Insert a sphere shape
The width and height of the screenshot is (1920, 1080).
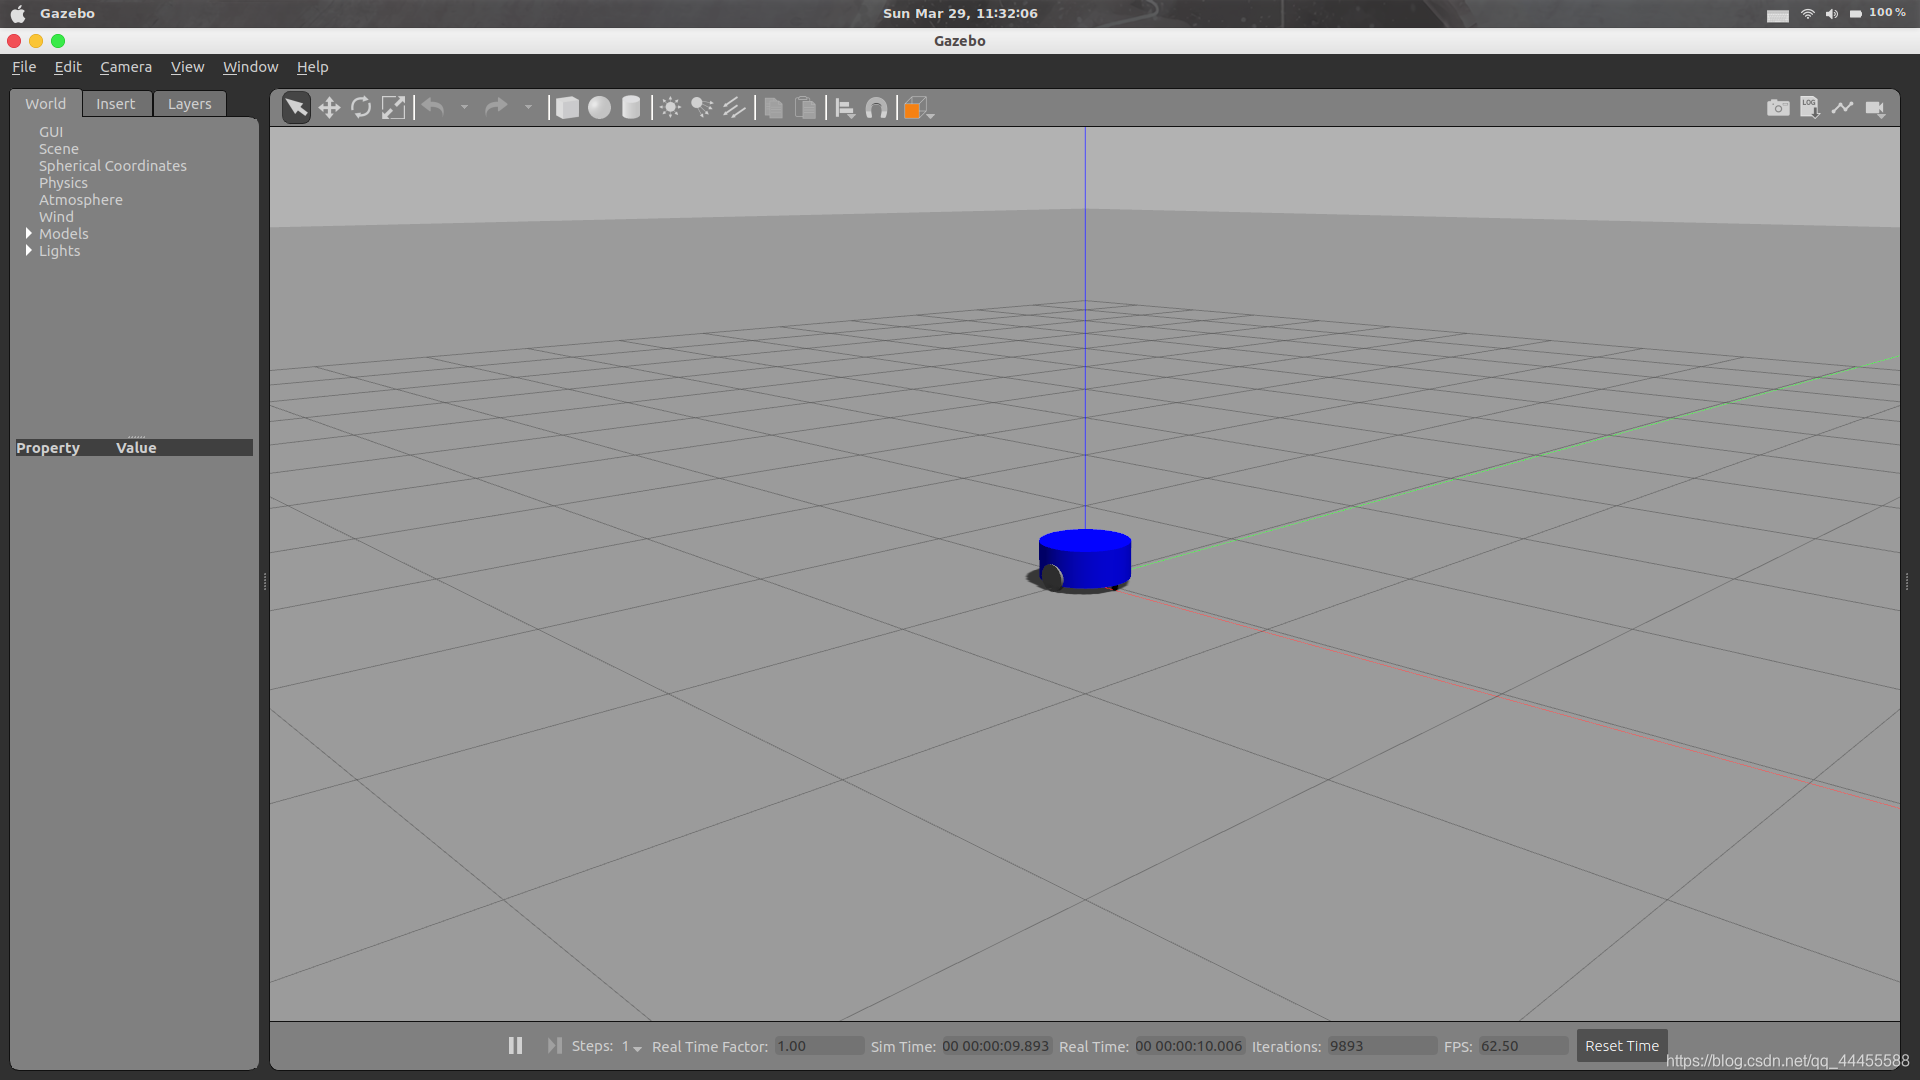pos(599,108)
